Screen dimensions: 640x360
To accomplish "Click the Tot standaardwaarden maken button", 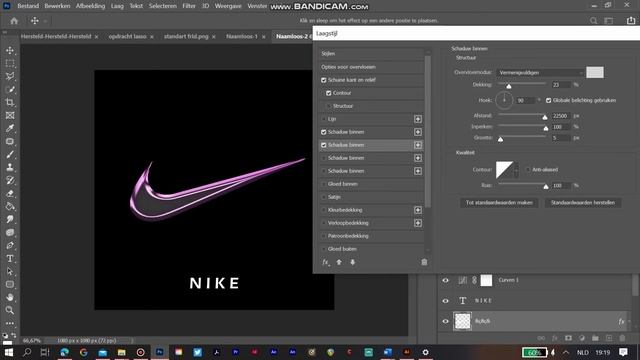I will (499, 203).
